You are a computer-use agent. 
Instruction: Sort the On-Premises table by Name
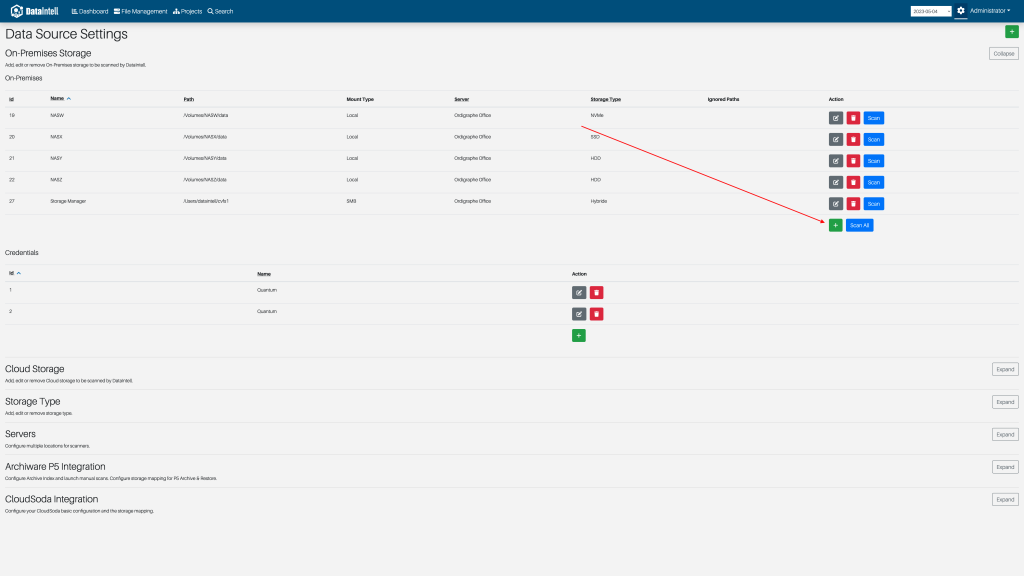pos(60,99)
